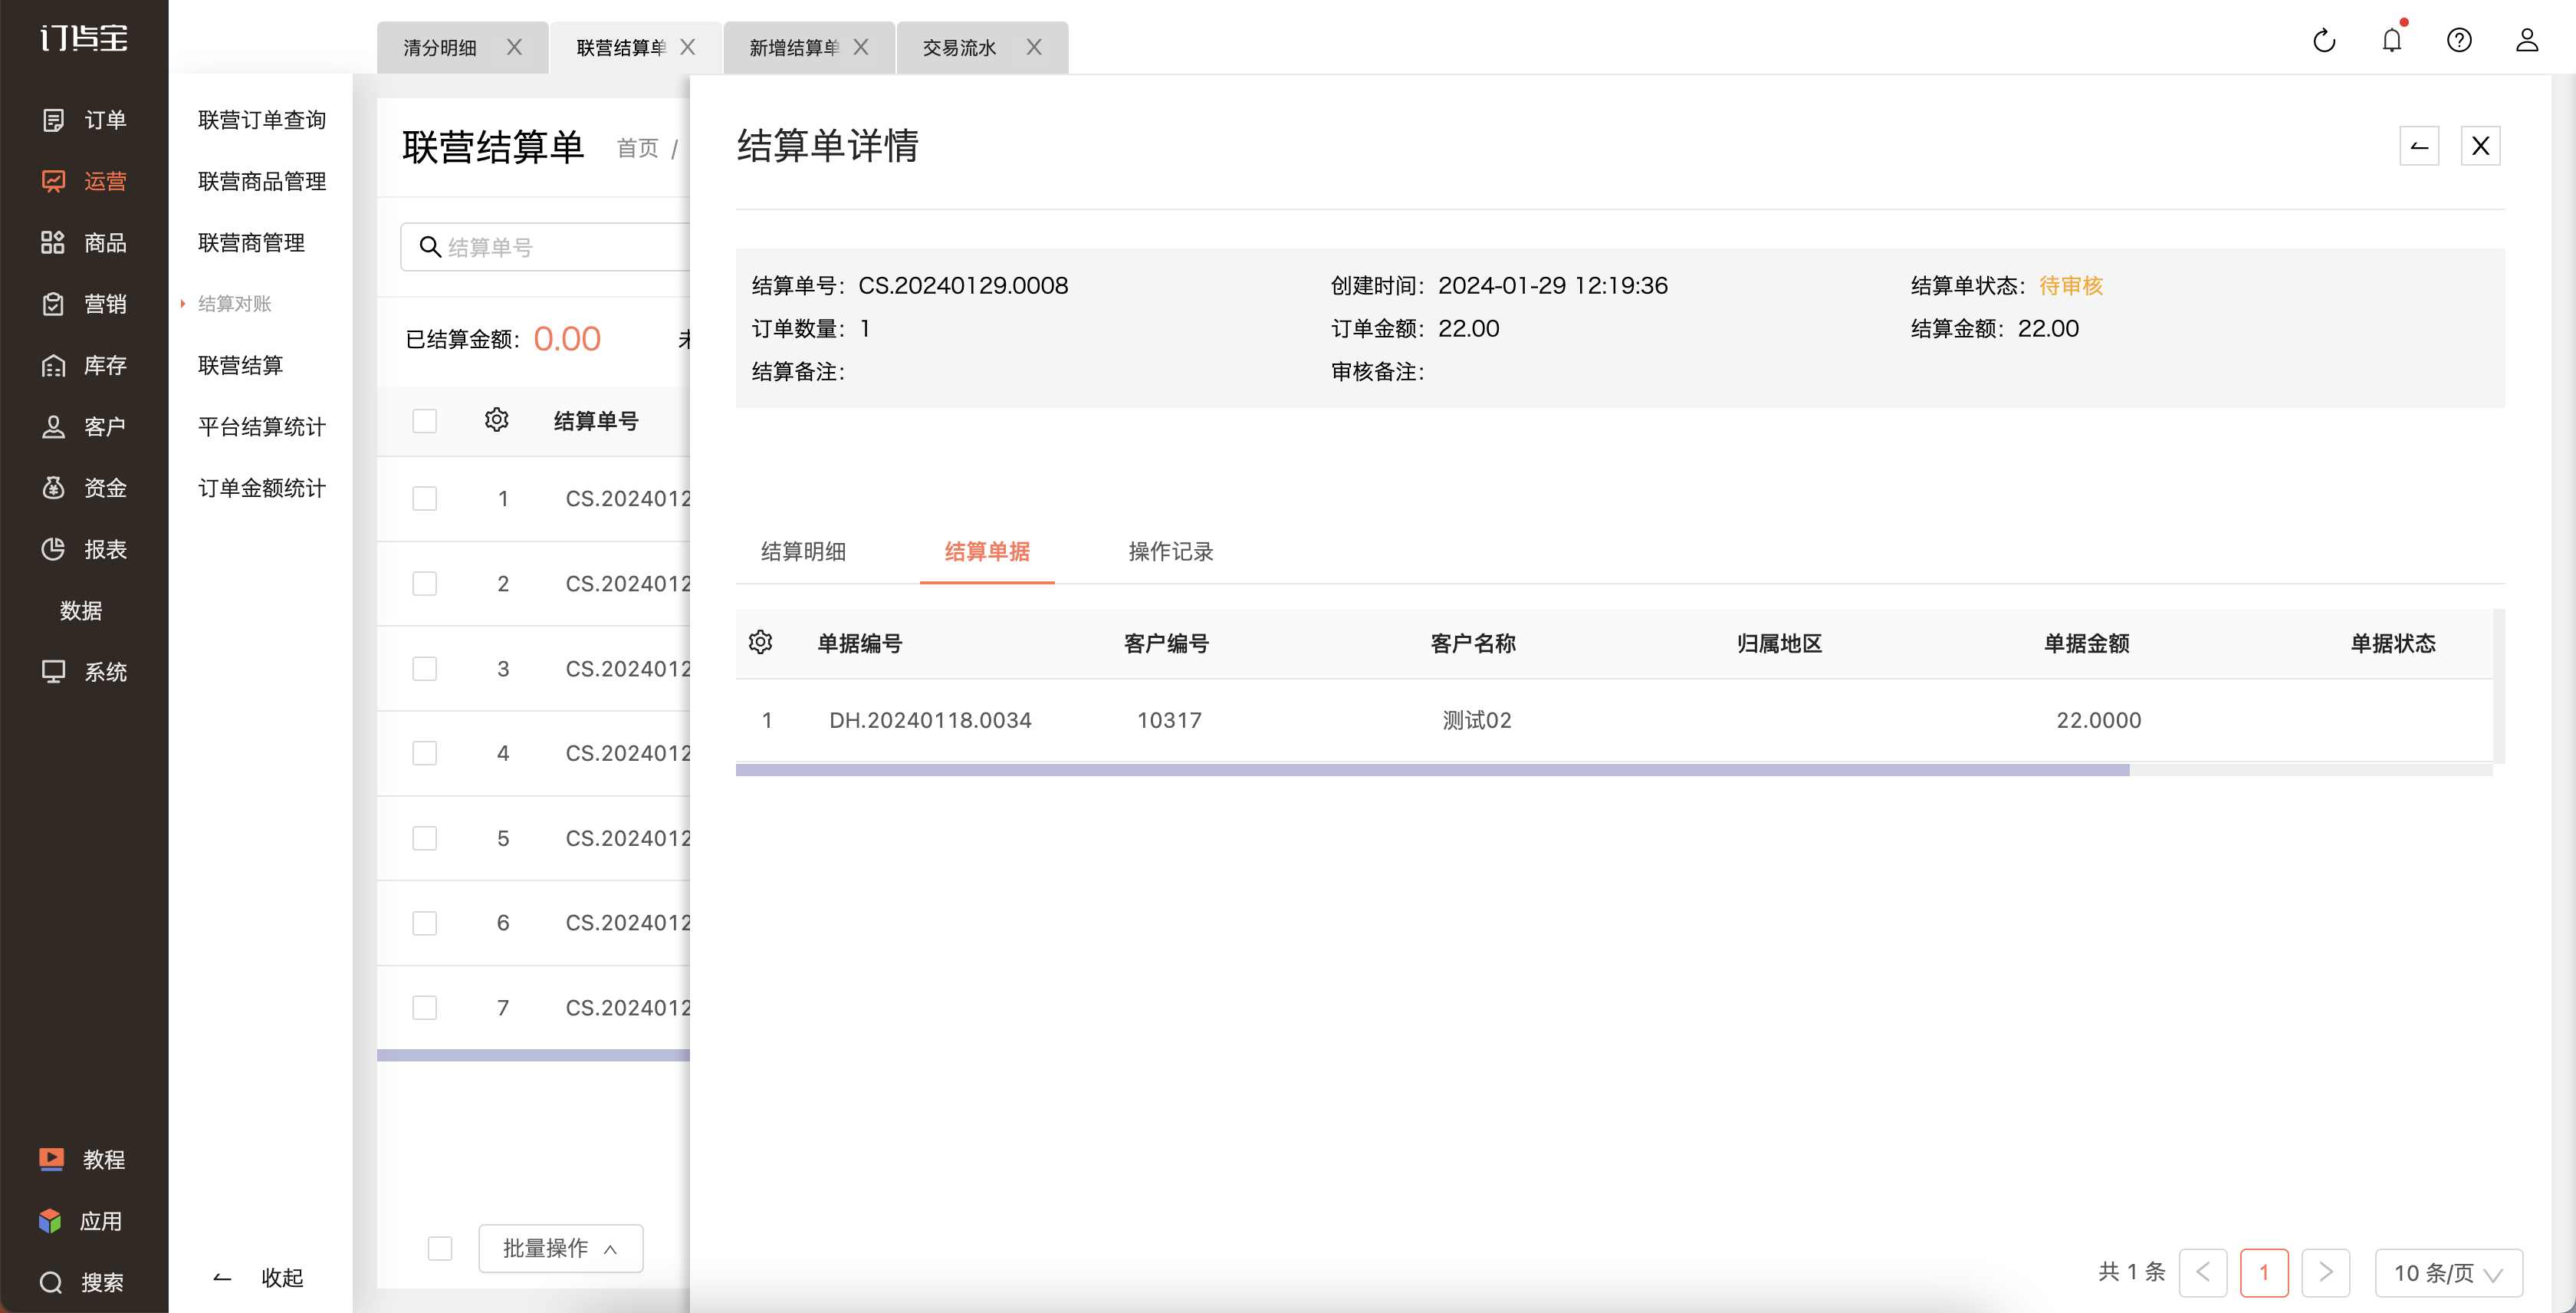Check the checkbox for row 1
The image size is (2576, 1313).
pyautogui.click(x=425, y=499)
